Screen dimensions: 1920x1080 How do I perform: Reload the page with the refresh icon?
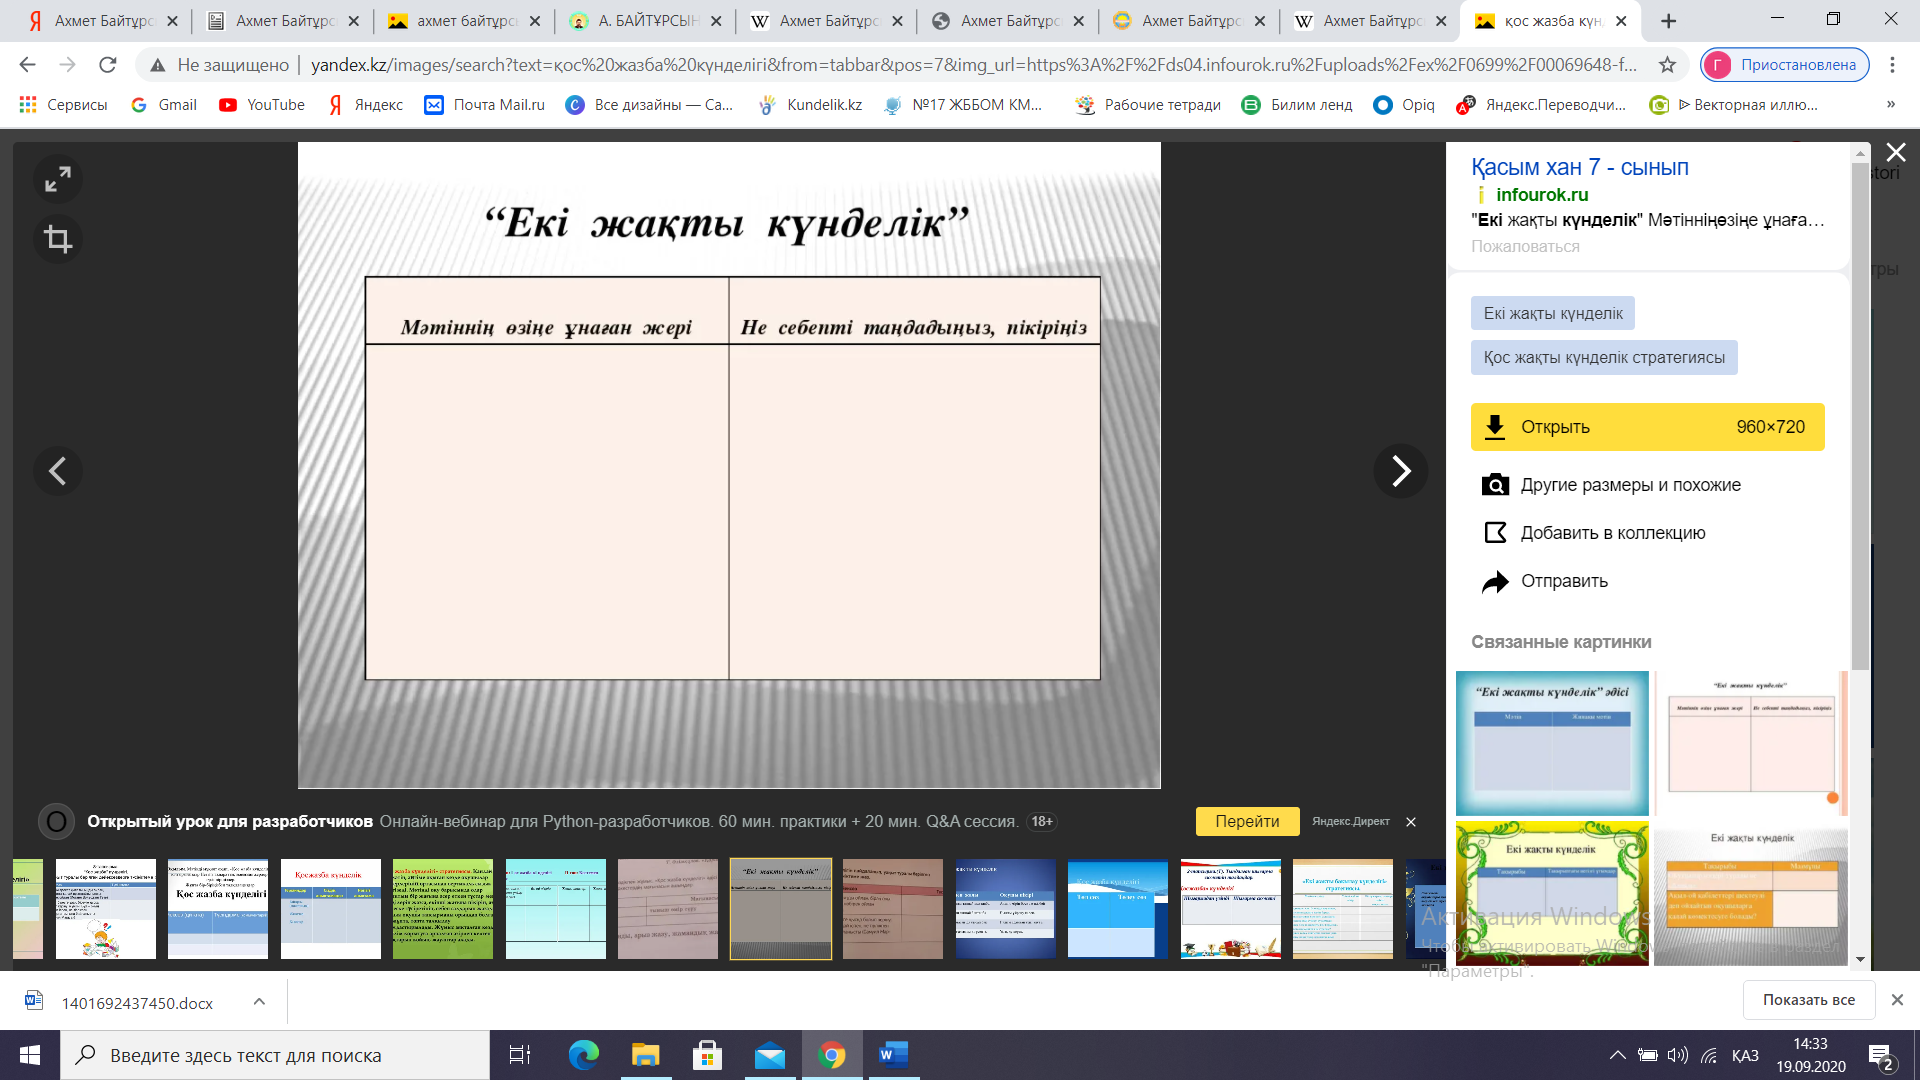[108, 65]
